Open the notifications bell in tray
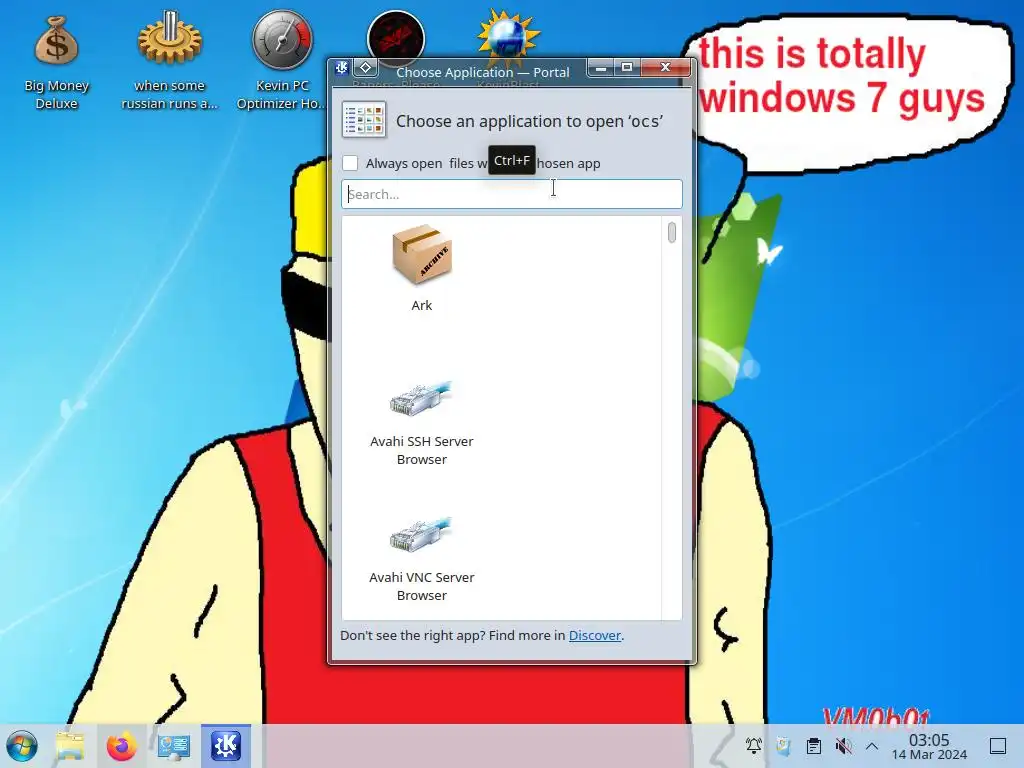Screen dimensions: 1024x768 point(754,746)
